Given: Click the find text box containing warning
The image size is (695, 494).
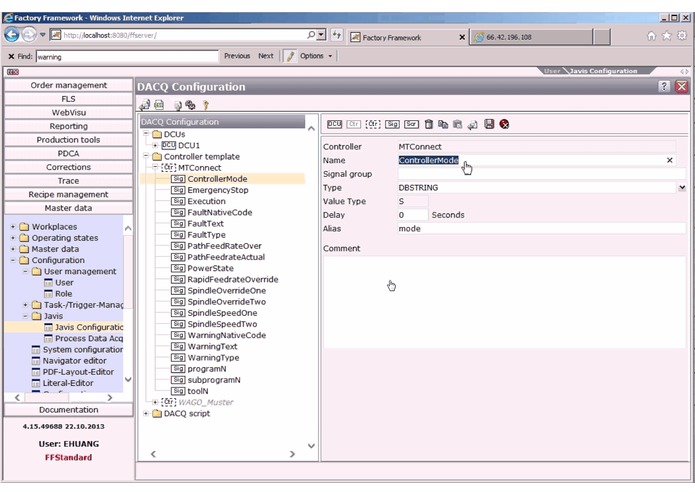Looking at the screenshot, I should 127,57.
